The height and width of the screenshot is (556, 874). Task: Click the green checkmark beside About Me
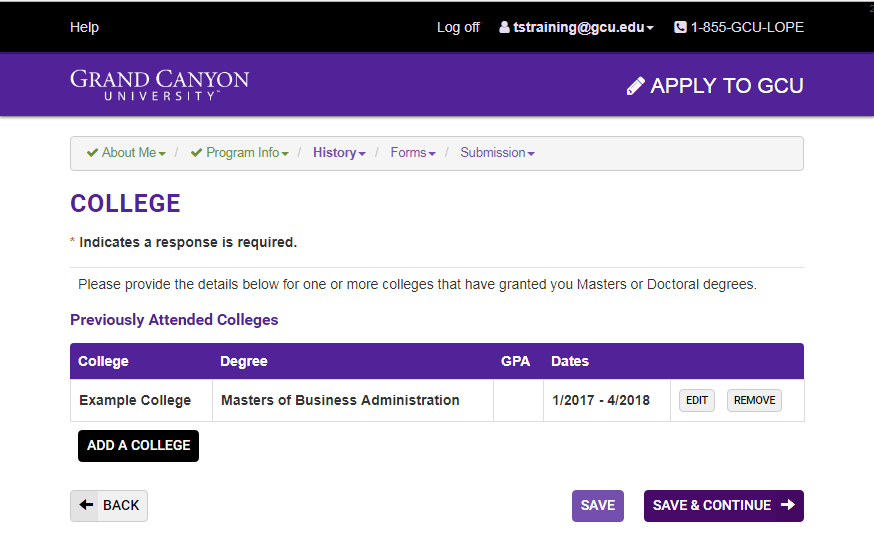pyautogui.click(x=92, y=153)
